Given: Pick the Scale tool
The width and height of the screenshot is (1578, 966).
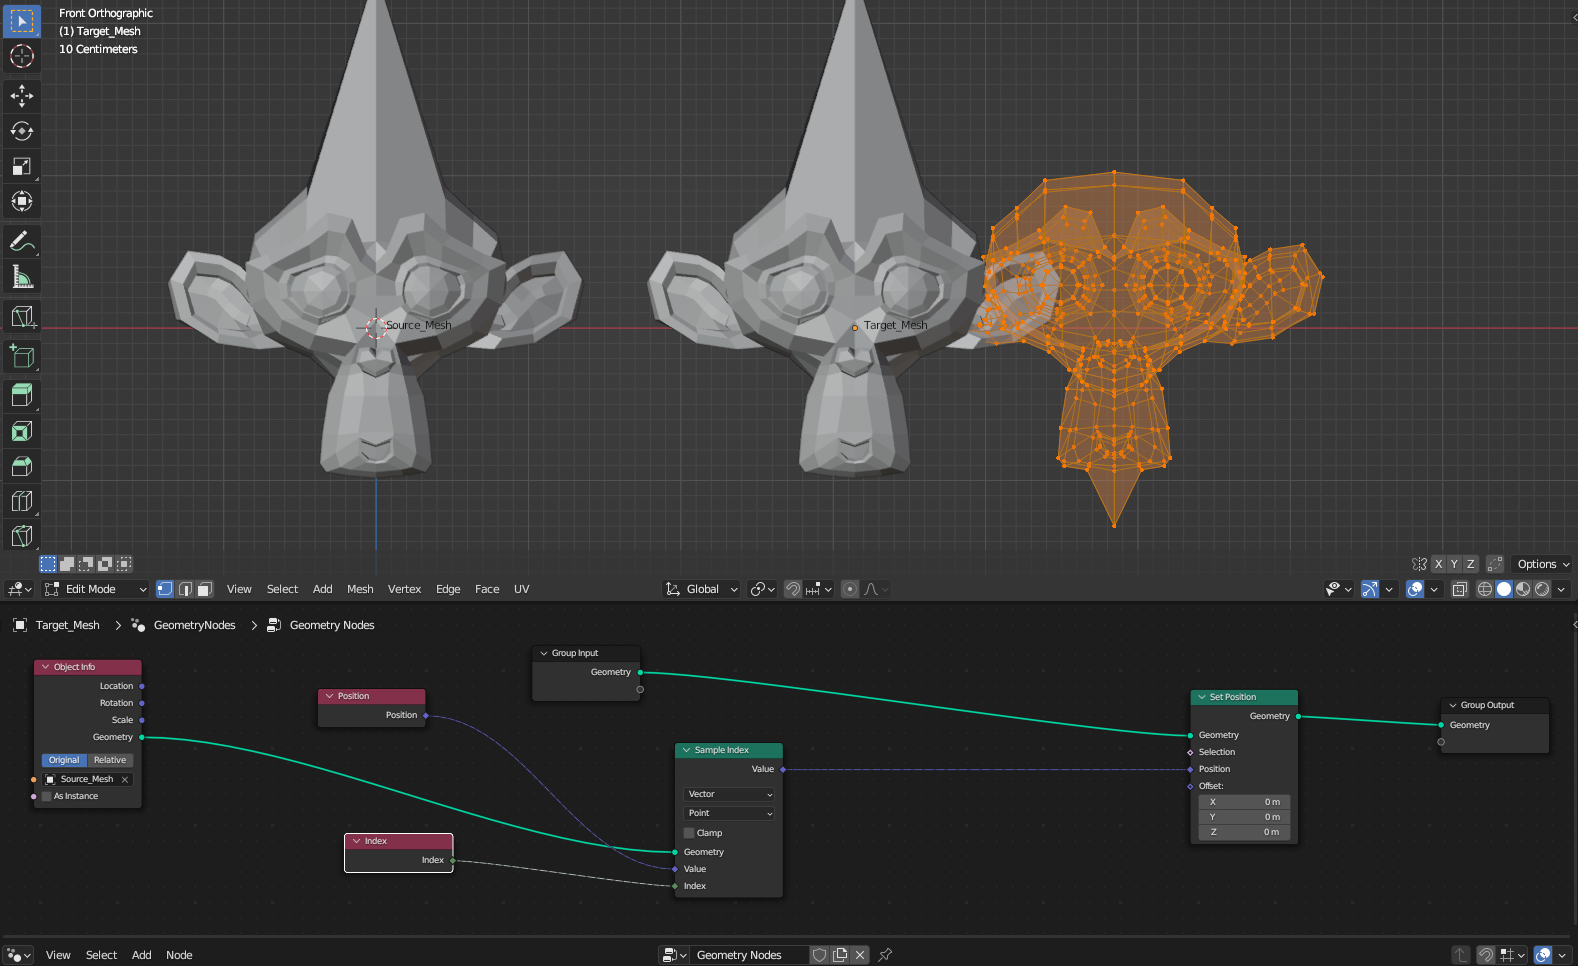Looking at the screenshot, I should 22,166.
